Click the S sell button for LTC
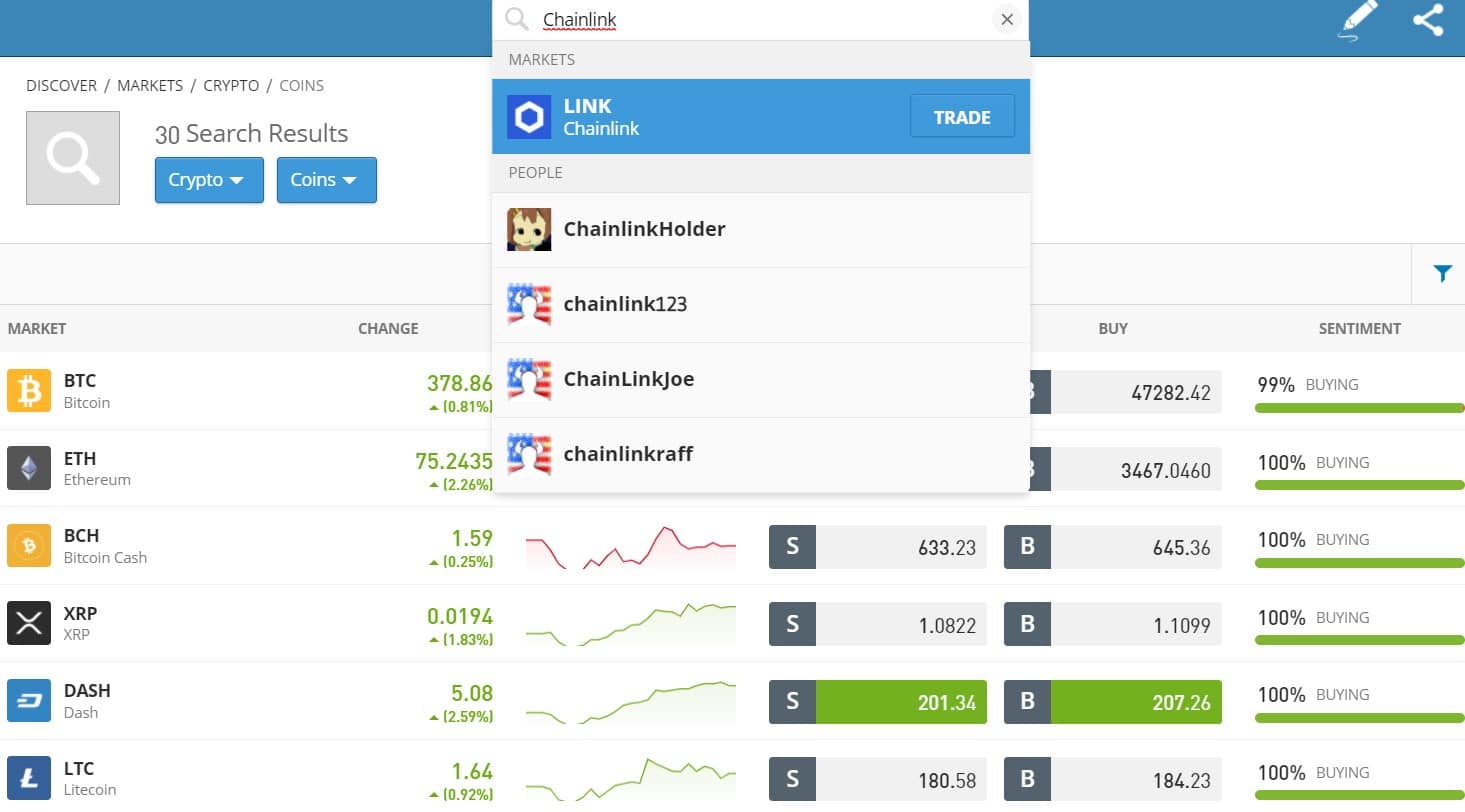 792,780
